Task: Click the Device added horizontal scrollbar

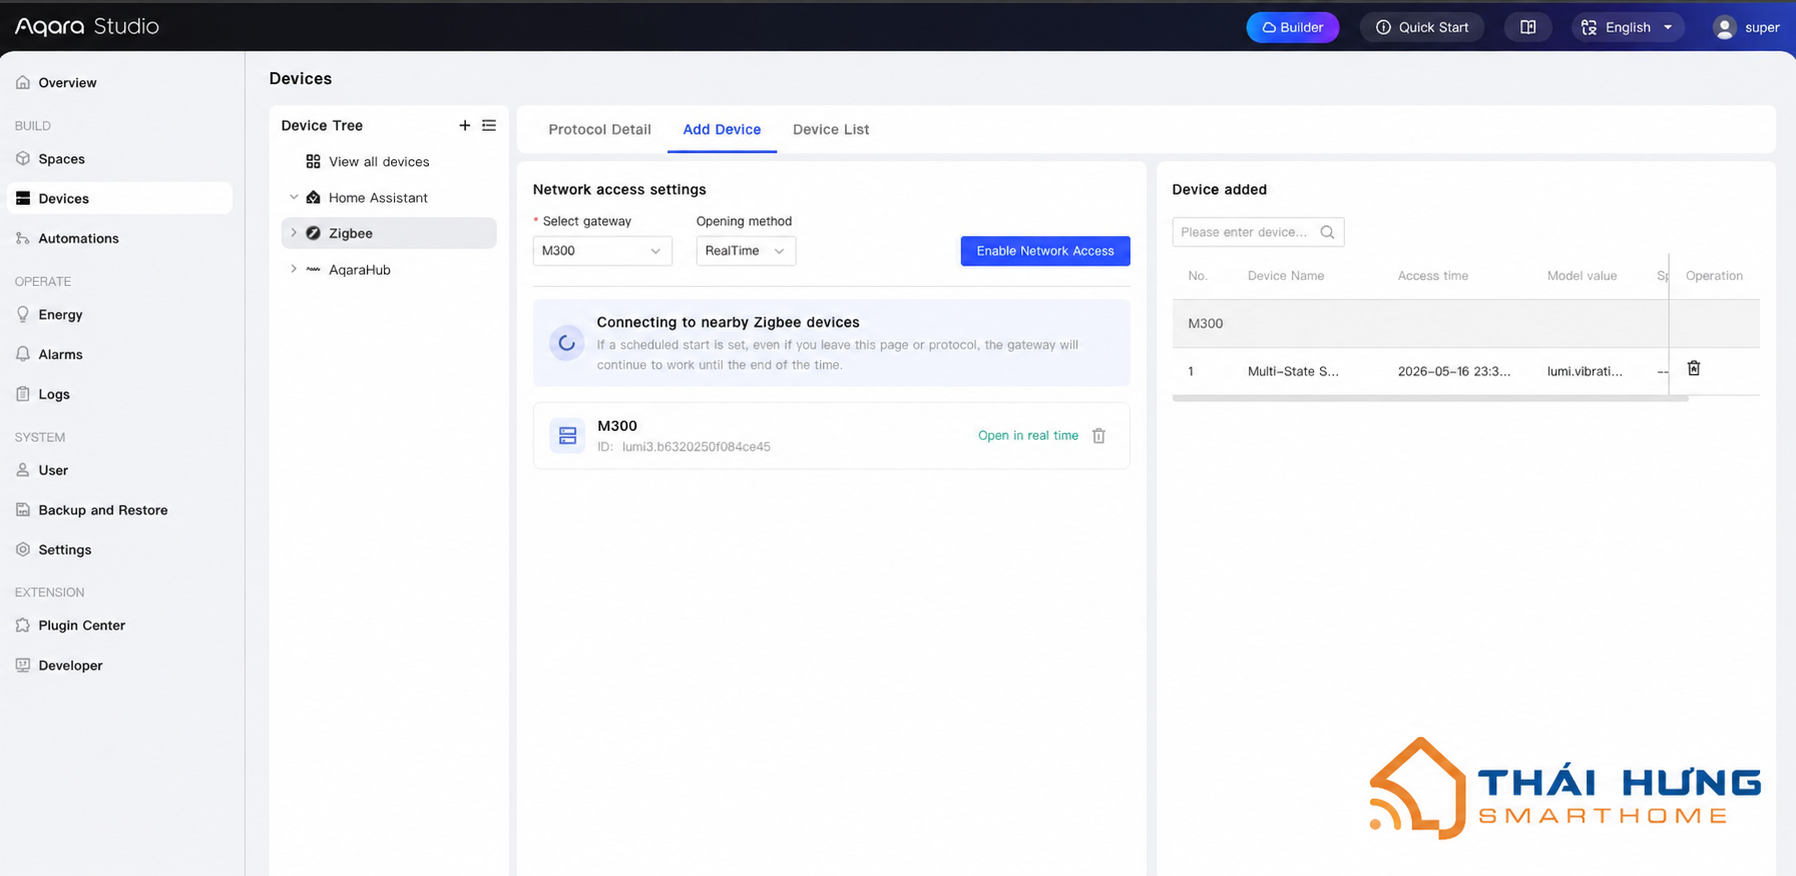Action: pos(1430,398)
